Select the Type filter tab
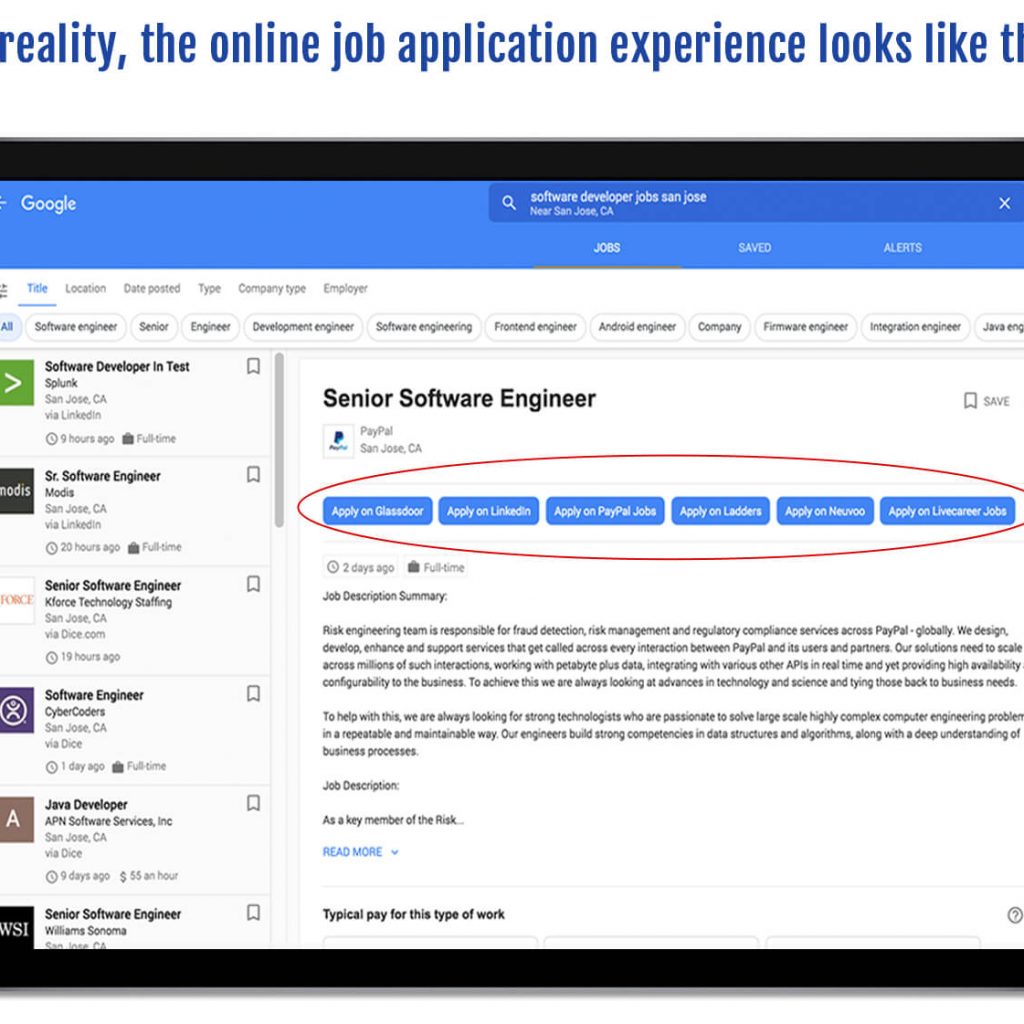The height and width of the screenshot is (1024, 1024). pyautogui.click(x=210, y=289)
